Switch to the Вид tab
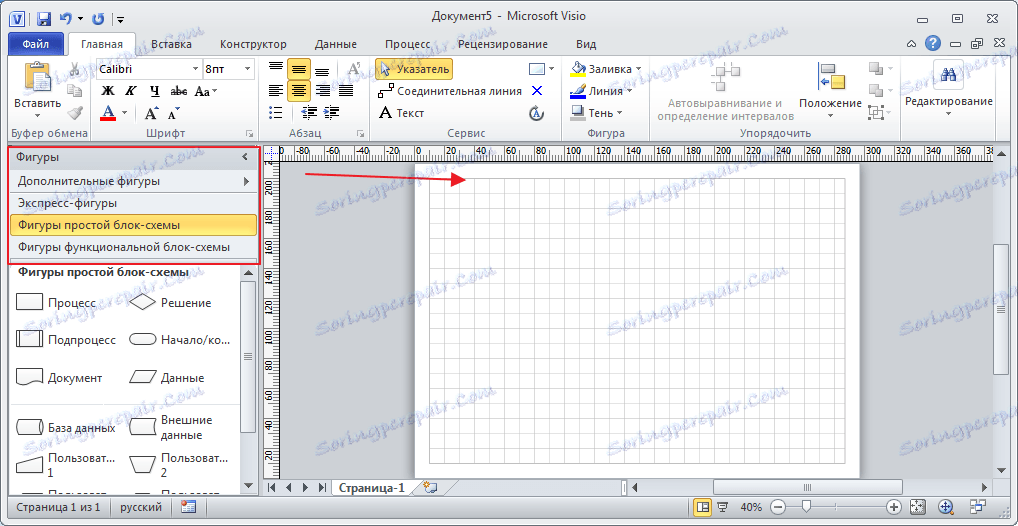The height and width of the screenshot is (526, 1018). tap(586, 45)
